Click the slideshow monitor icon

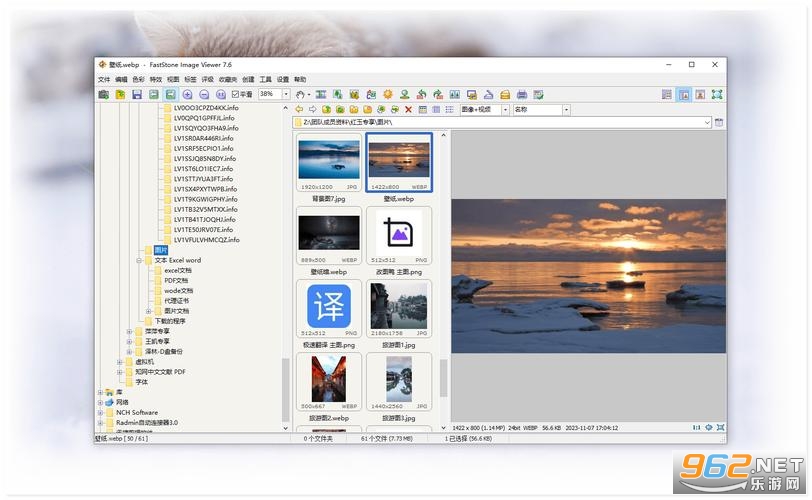point(472,95)
